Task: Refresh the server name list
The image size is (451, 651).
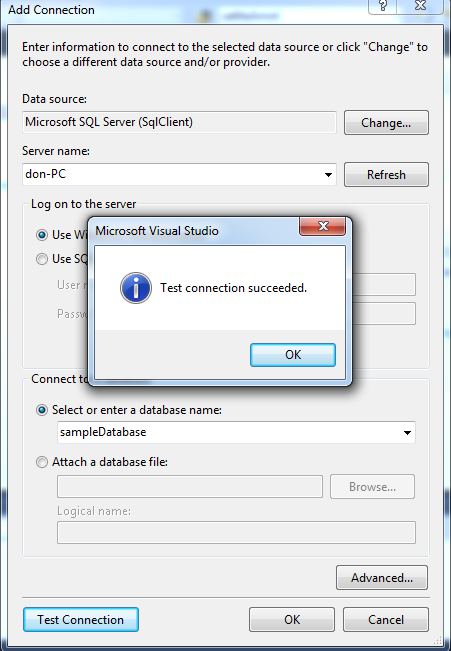Action: click(x=386, y=174)
